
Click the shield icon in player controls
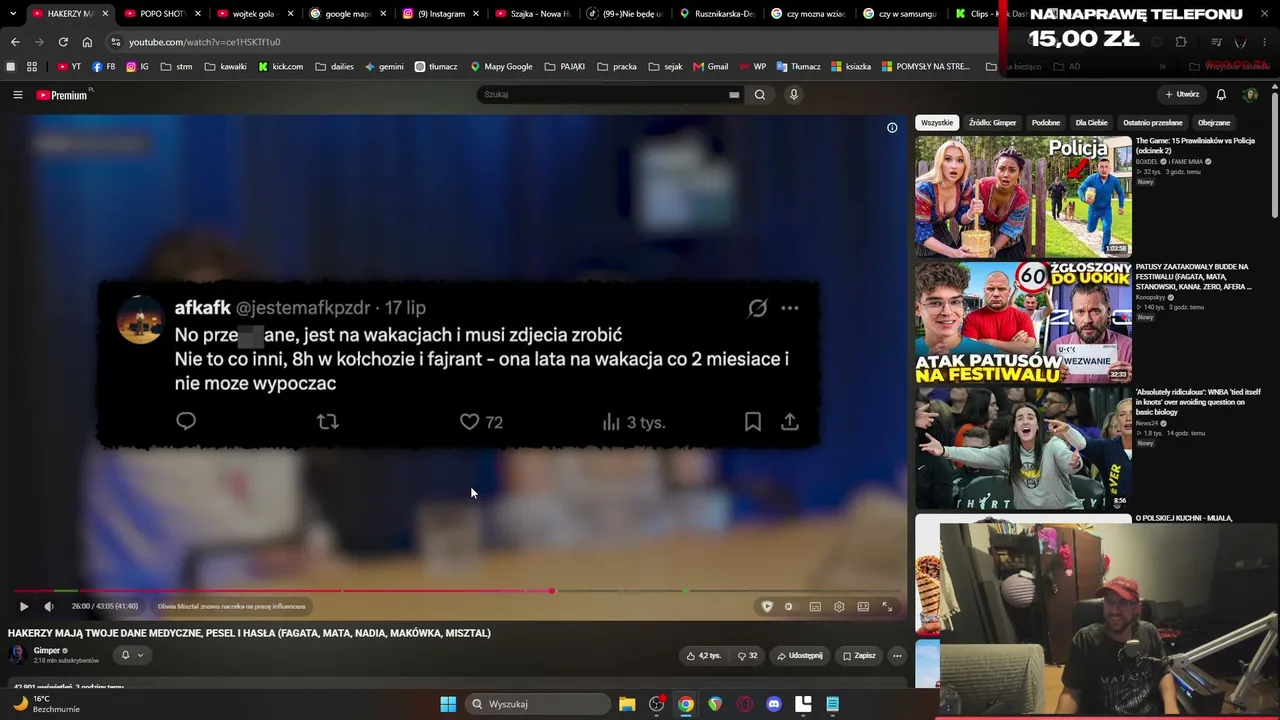click(x=767, y=606)
